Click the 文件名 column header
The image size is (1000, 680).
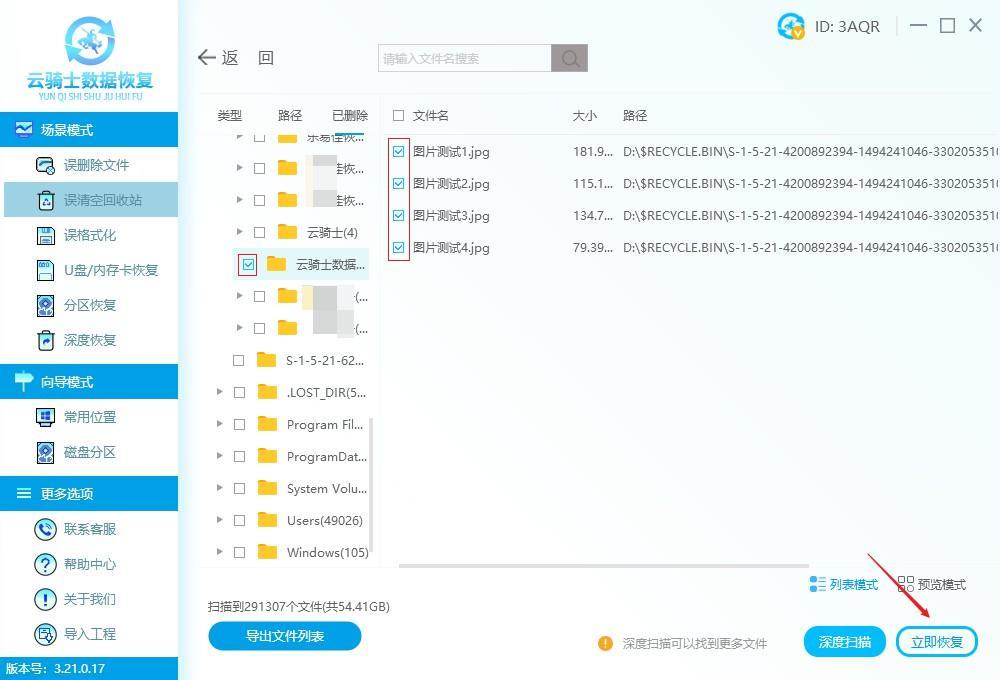pos(430,115)
